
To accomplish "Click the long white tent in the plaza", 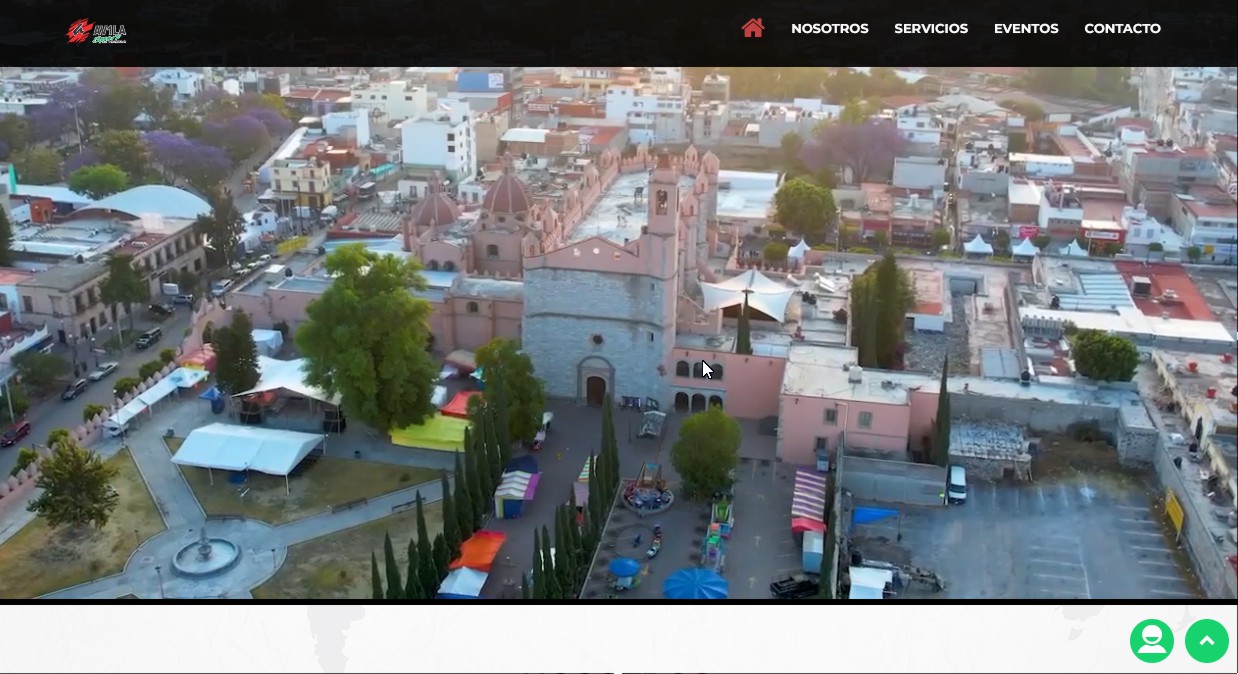I will [x=246, y=450].
